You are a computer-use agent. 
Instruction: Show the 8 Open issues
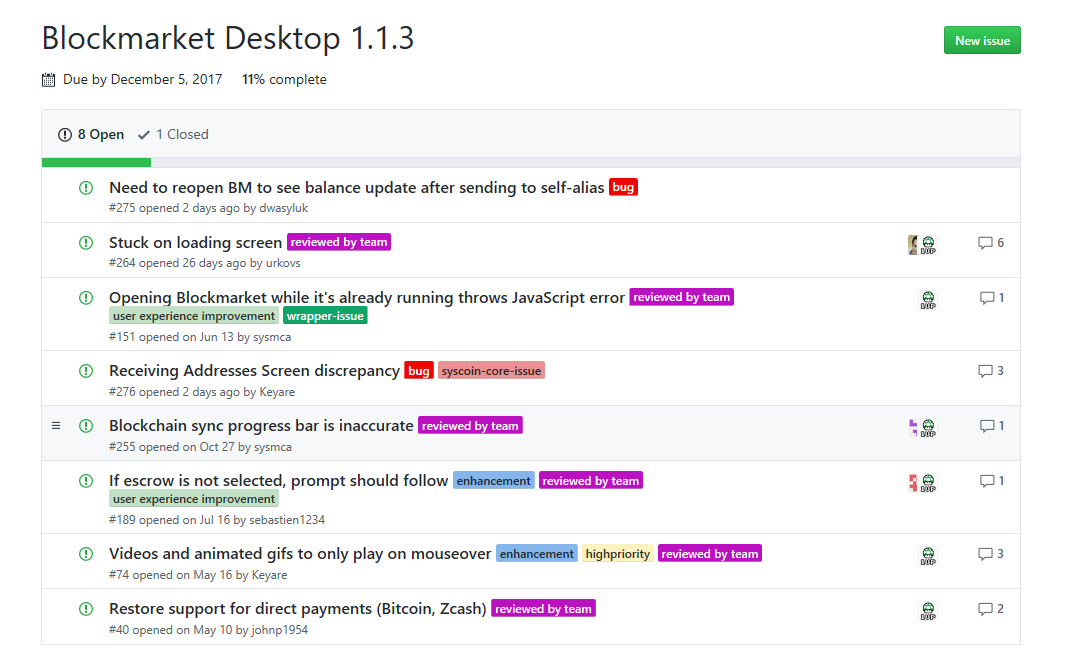click(x=91, y=135)
